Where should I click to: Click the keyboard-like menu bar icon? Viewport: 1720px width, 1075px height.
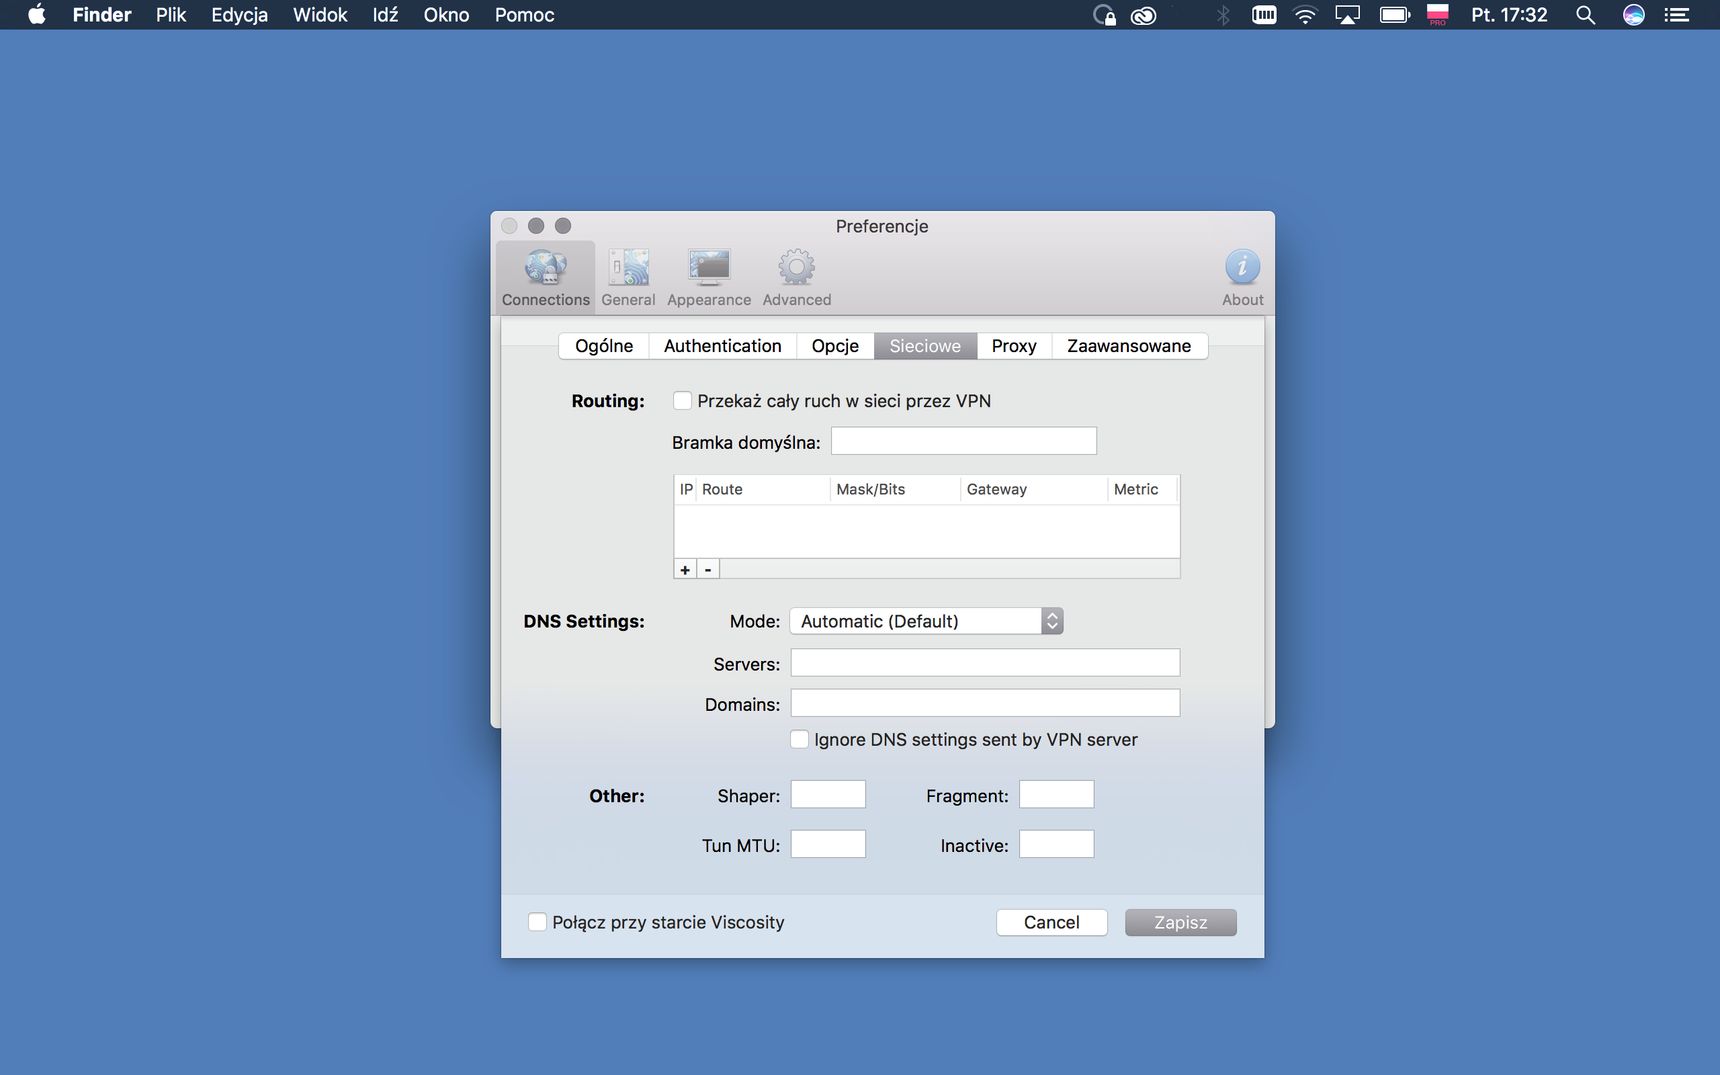tap(1264, 15)
